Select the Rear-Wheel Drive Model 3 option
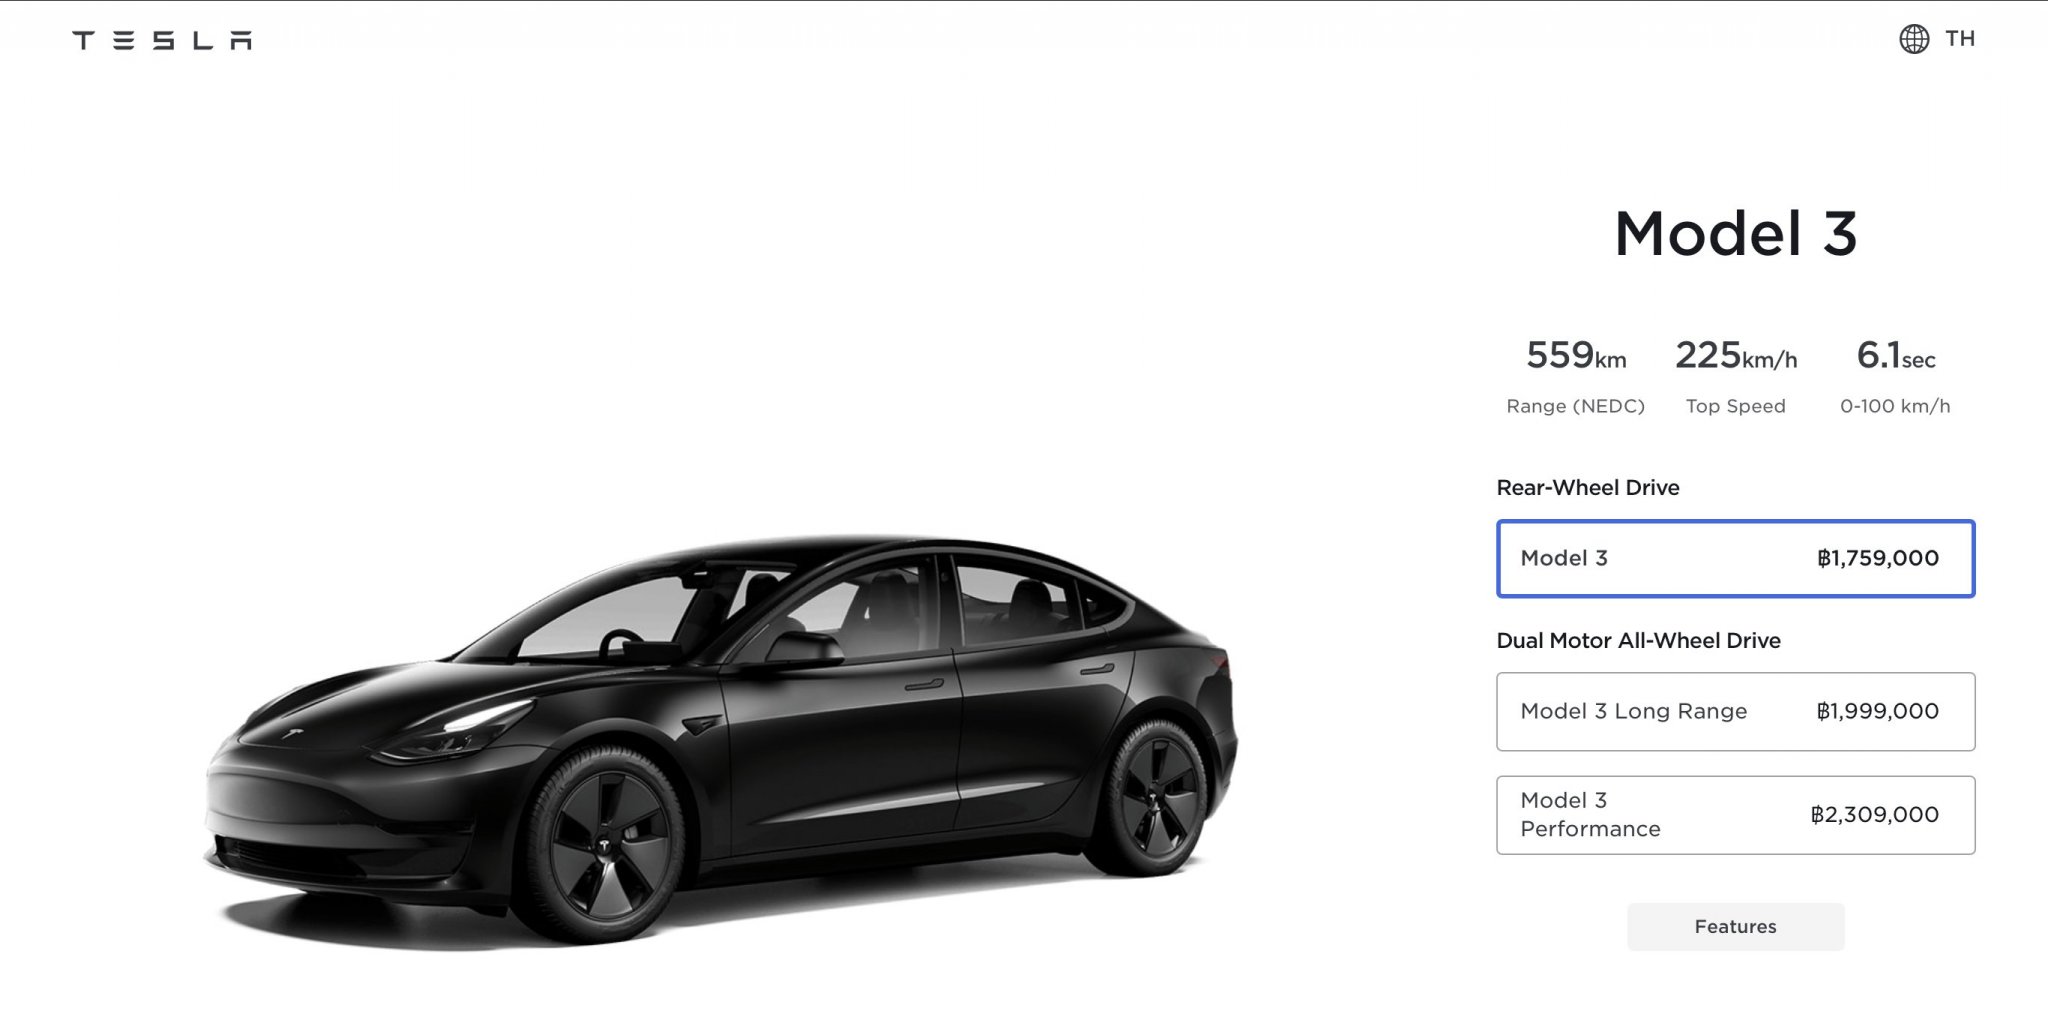The image size is (2048, 1020). pyautogui.click(x=1735, y=558)
